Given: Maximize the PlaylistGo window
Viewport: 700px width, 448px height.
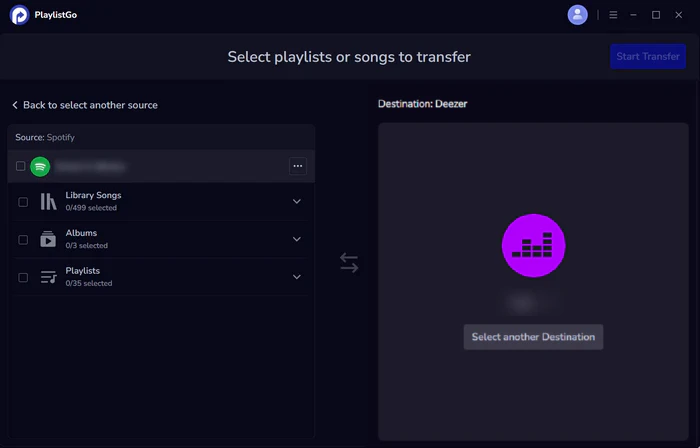Looking at the screenshot, I should point(656,15).
